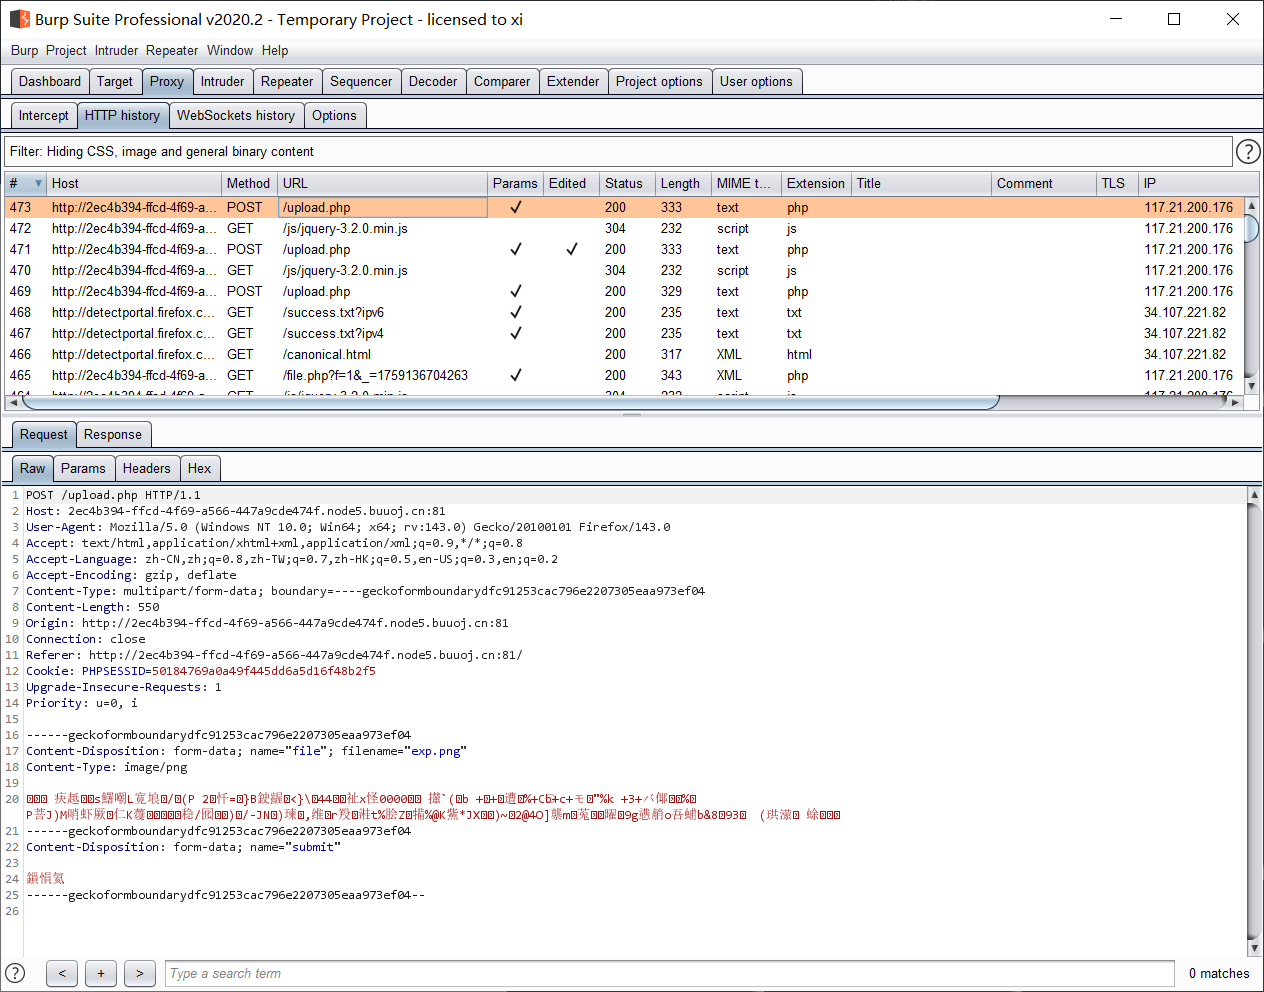
Task: Open the Comparer tab
Action: 502,82
